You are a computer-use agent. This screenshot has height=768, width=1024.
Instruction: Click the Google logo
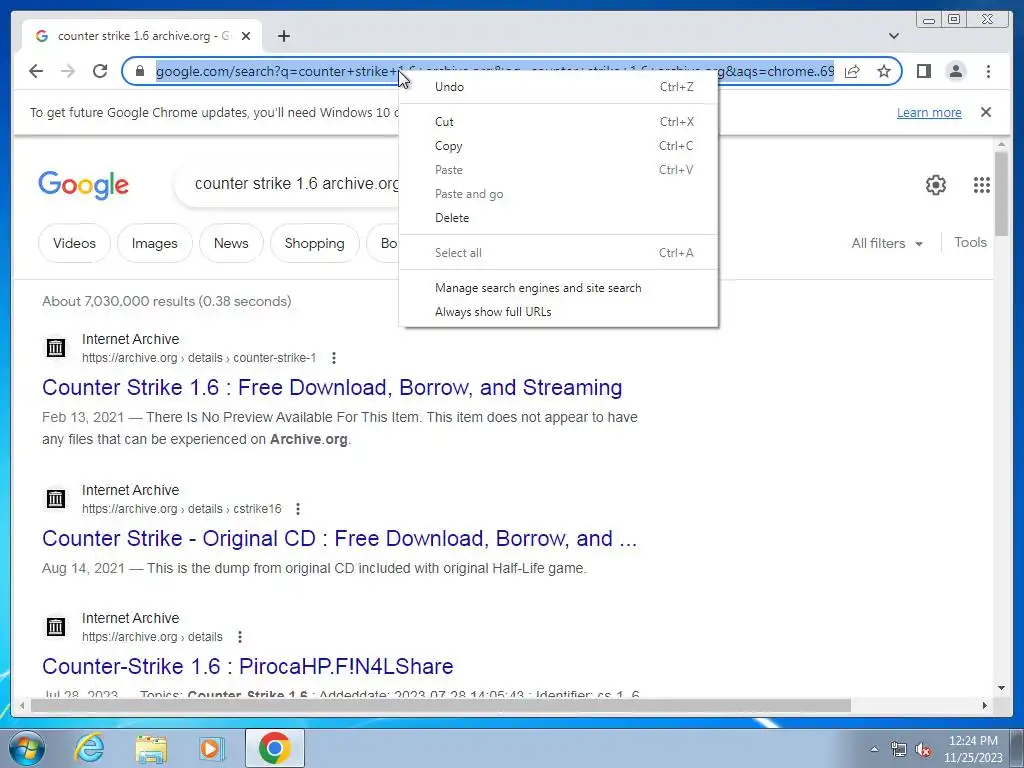click(84, 185)
